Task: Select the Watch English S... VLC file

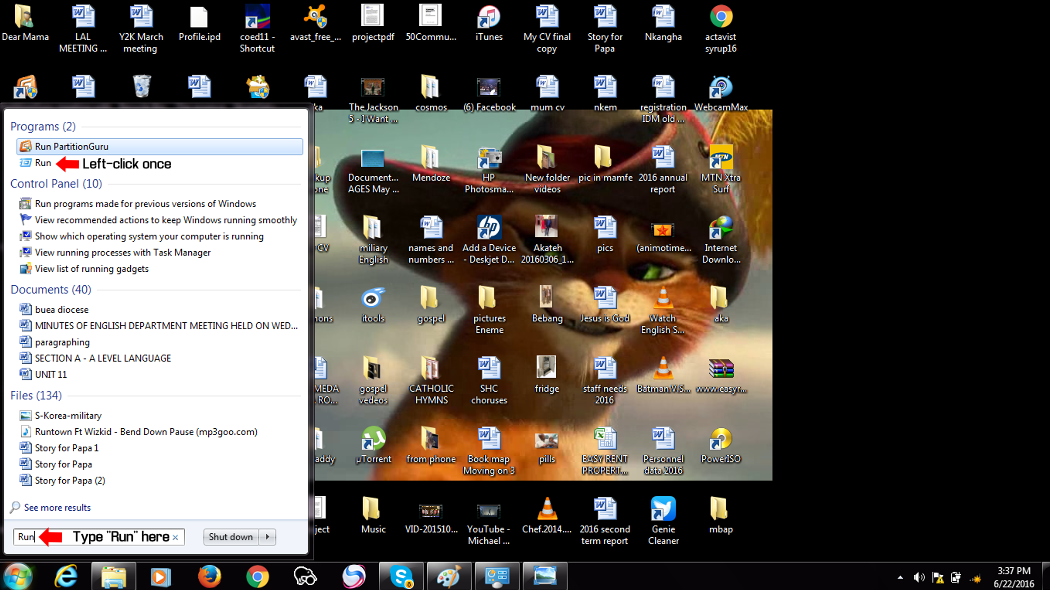Action: click(663, 310)
